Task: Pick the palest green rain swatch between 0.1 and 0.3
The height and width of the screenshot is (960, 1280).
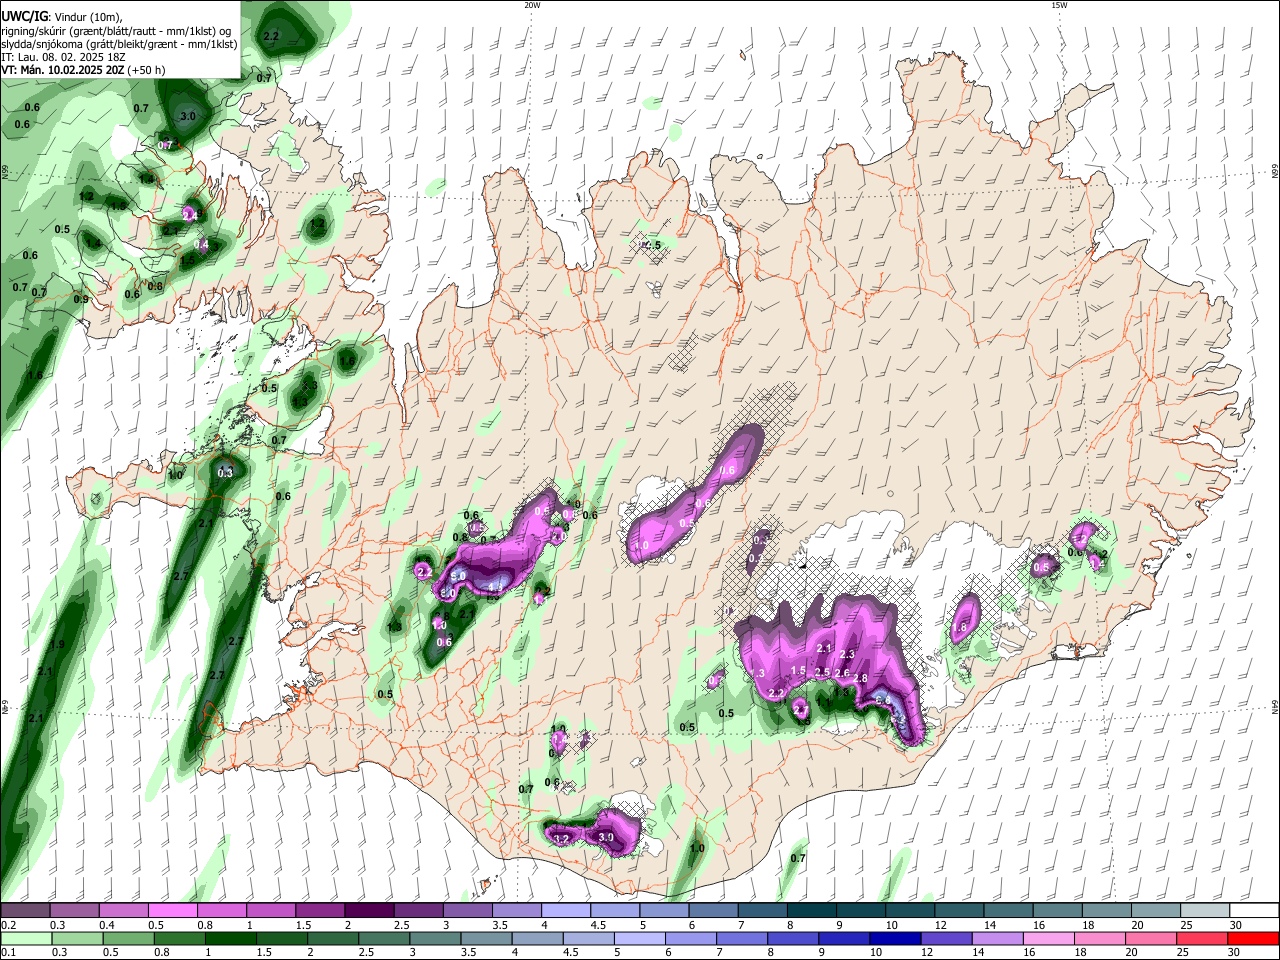Action: (x=25, y=938)
